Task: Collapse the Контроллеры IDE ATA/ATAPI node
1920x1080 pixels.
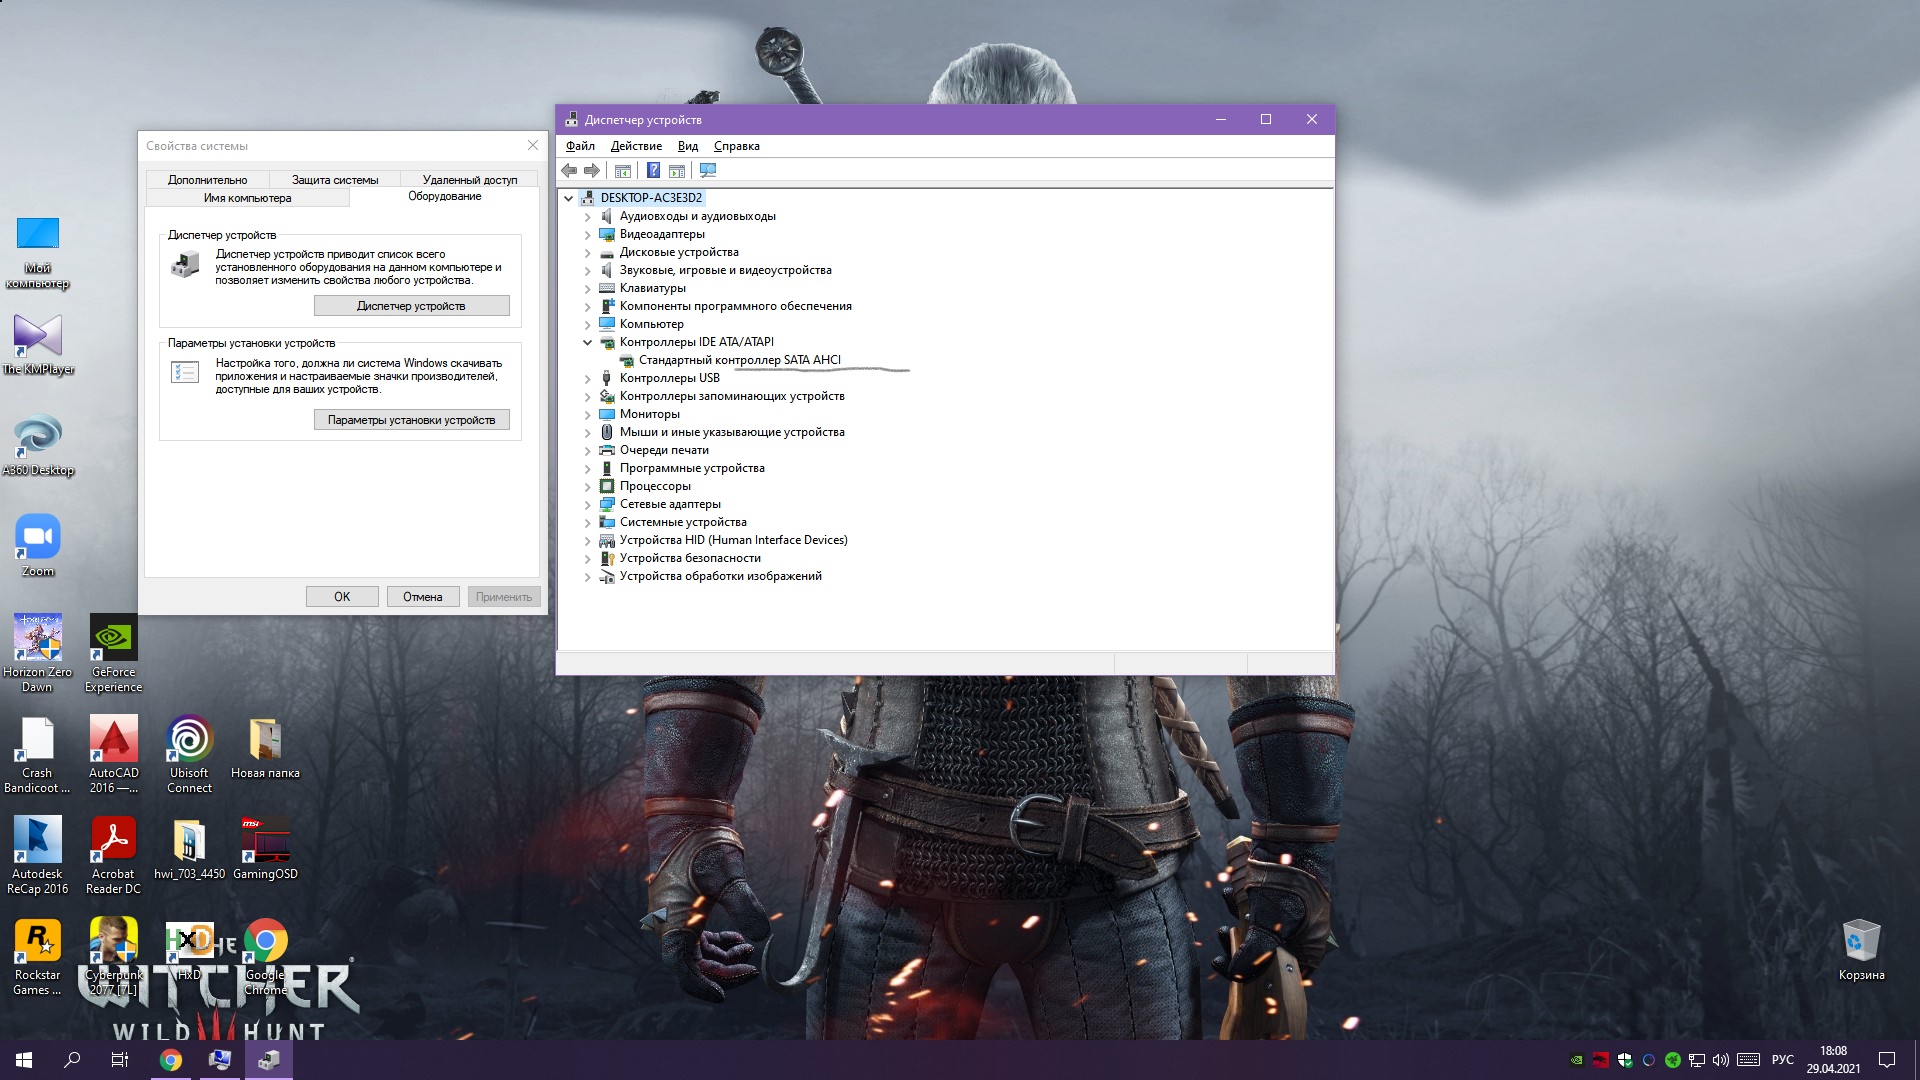Action: click(x=588, y=342)
